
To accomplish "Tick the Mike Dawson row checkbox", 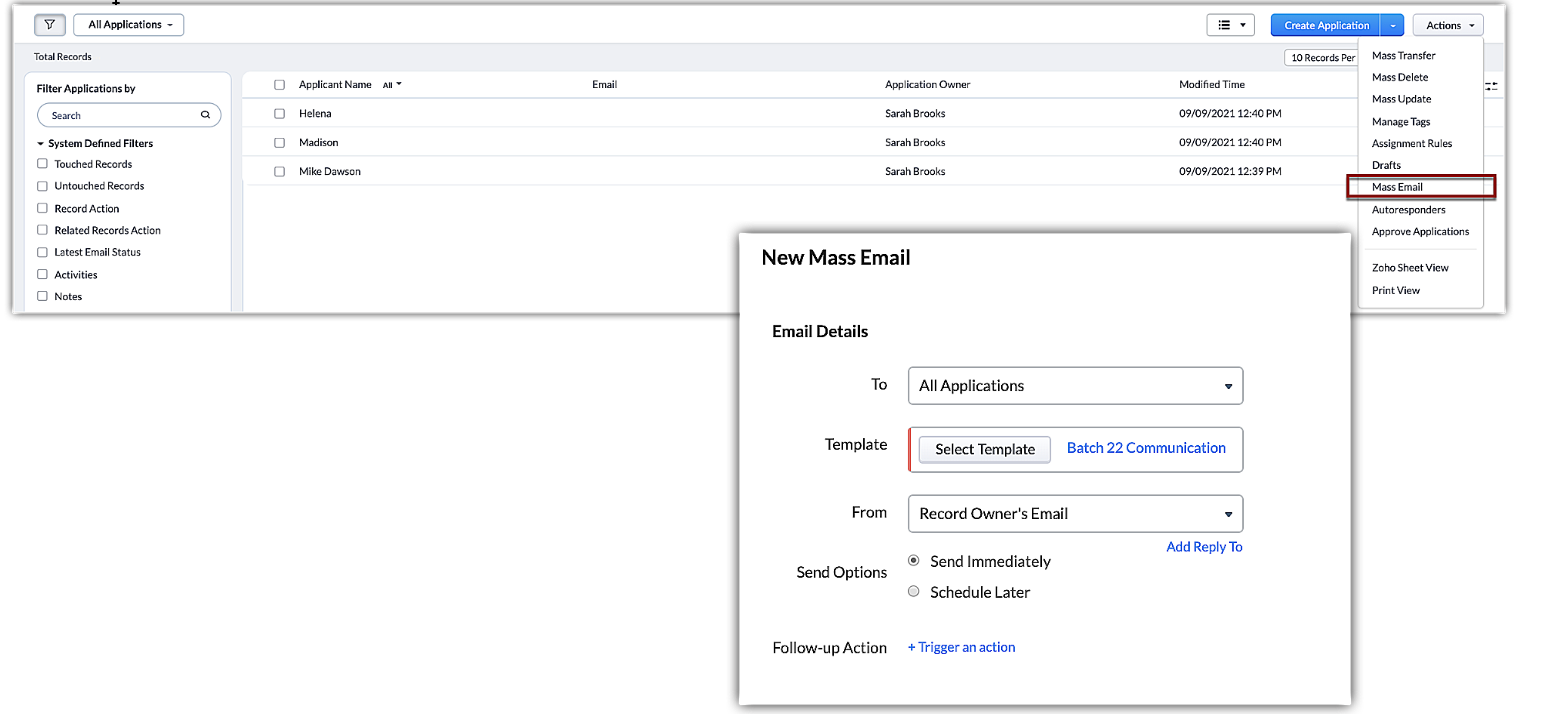I will coord(280,172).
